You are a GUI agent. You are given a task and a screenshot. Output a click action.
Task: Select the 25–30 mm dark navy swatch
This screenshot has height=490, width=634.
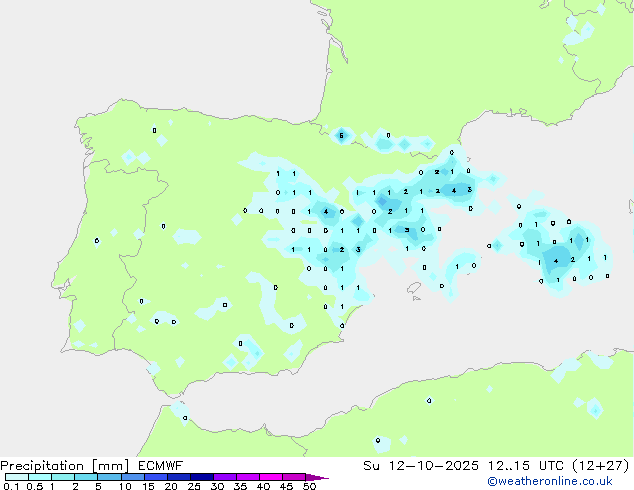coord(201,477)
